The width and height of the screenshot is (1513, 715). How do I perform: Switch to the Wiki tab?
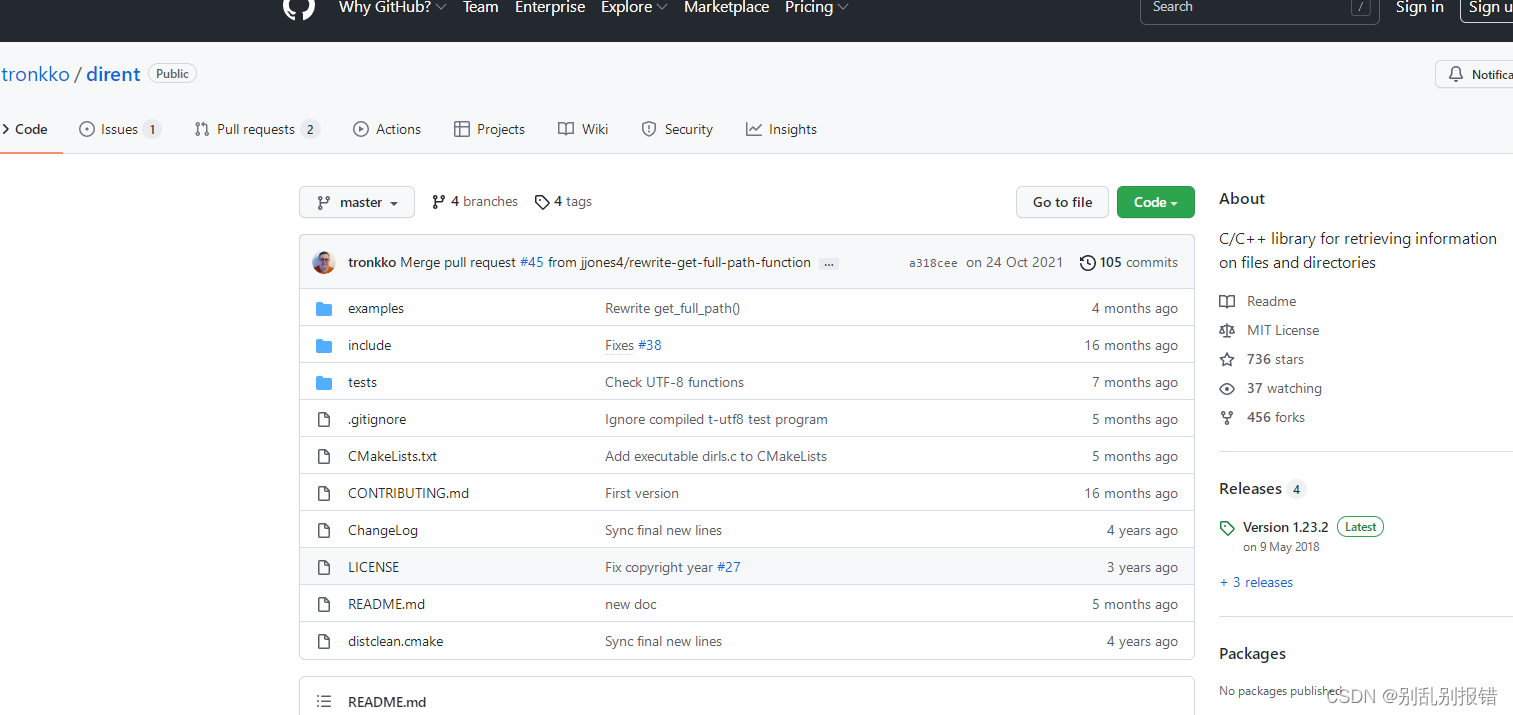point(583,129)
